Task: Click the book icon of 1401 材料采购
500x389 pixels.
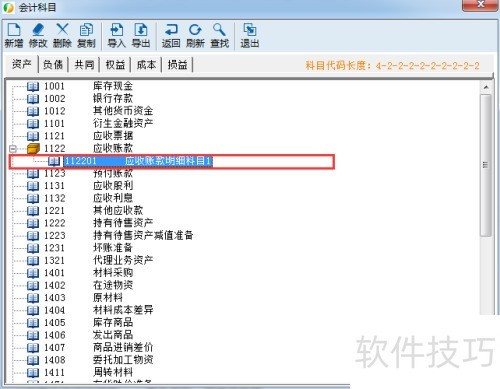Action: 33,273
